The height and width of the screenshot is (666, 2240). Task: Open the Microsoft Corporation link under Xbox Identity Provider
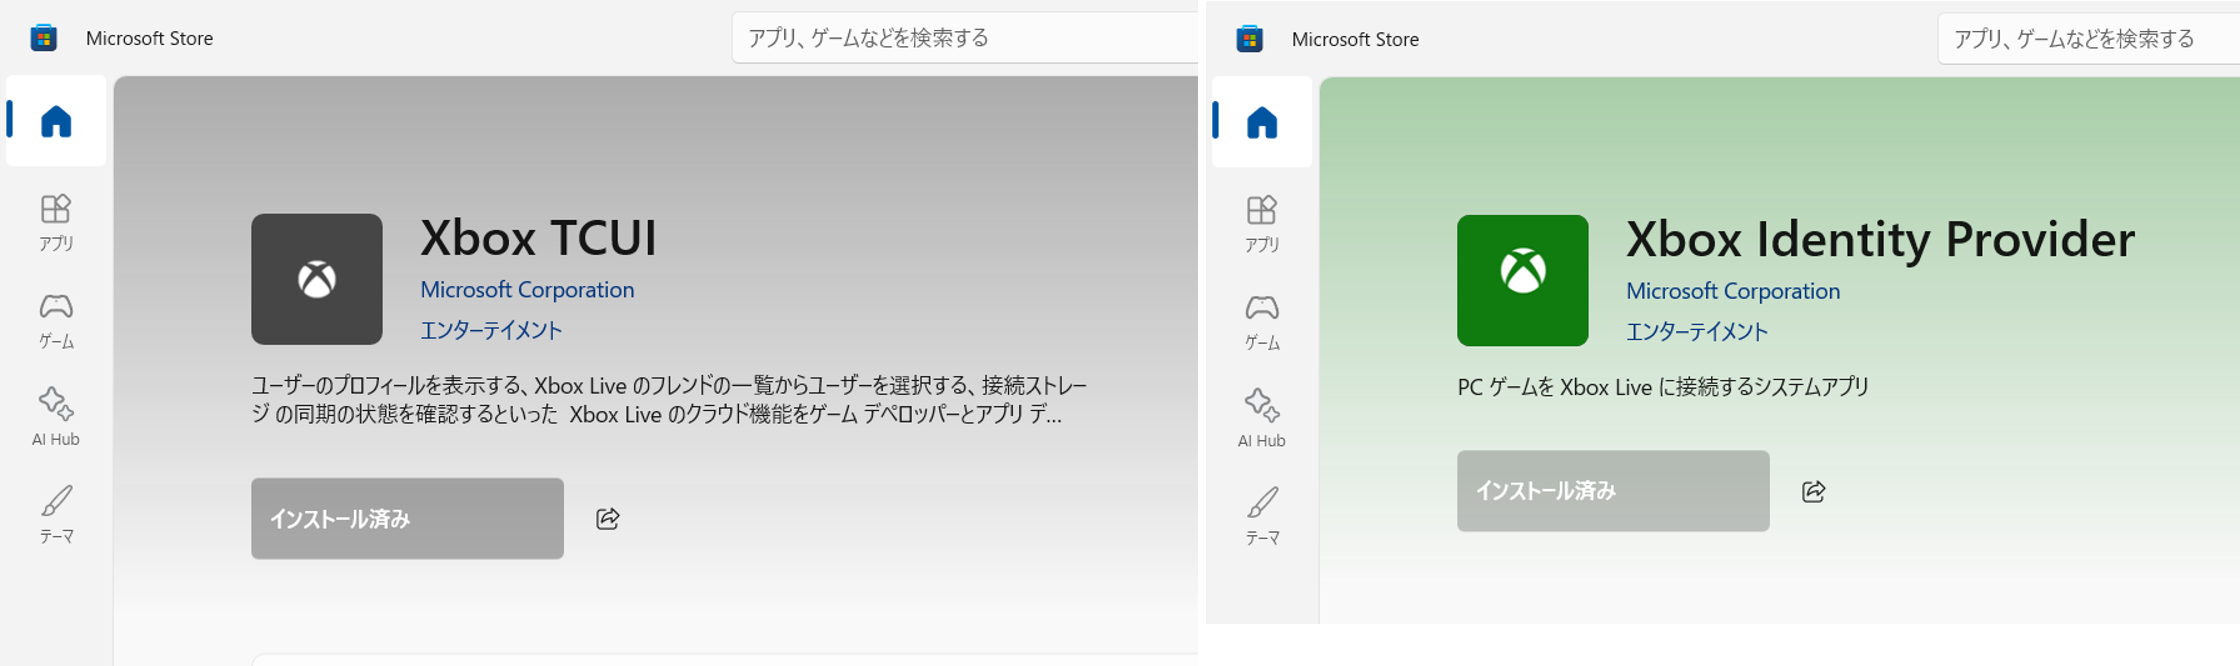pyautogui.click(x=1733, y=291)
